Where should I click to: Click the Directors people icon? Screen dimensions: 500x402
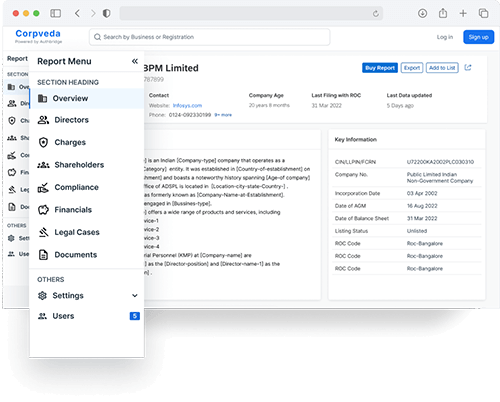[x=43, y=120]
